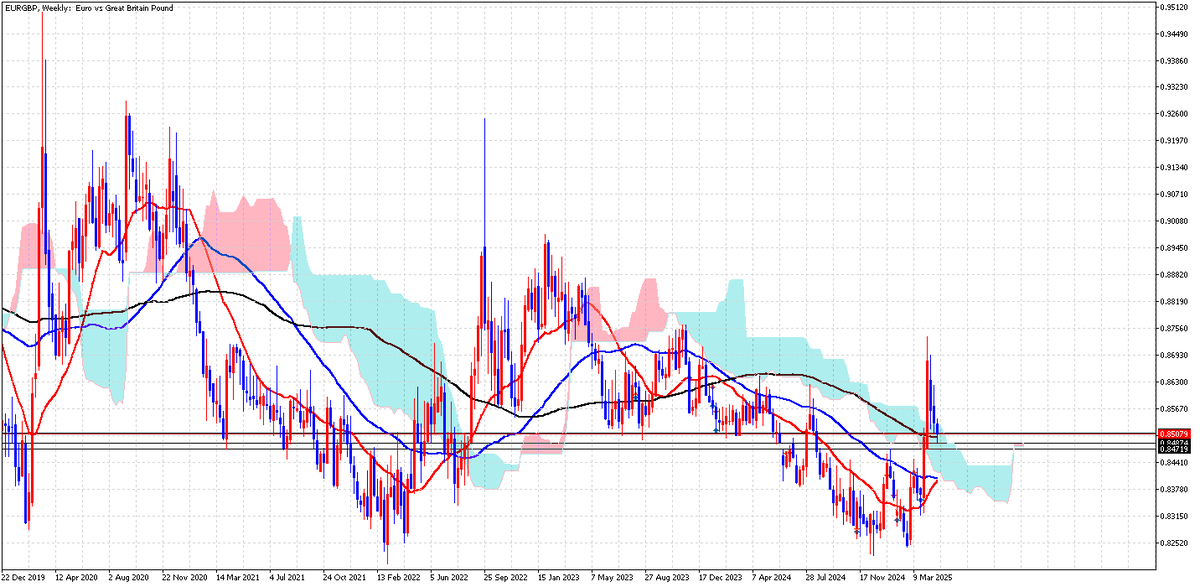
Task: Click the price axis label 0.86300
Action: click(x=1175, y=382)
